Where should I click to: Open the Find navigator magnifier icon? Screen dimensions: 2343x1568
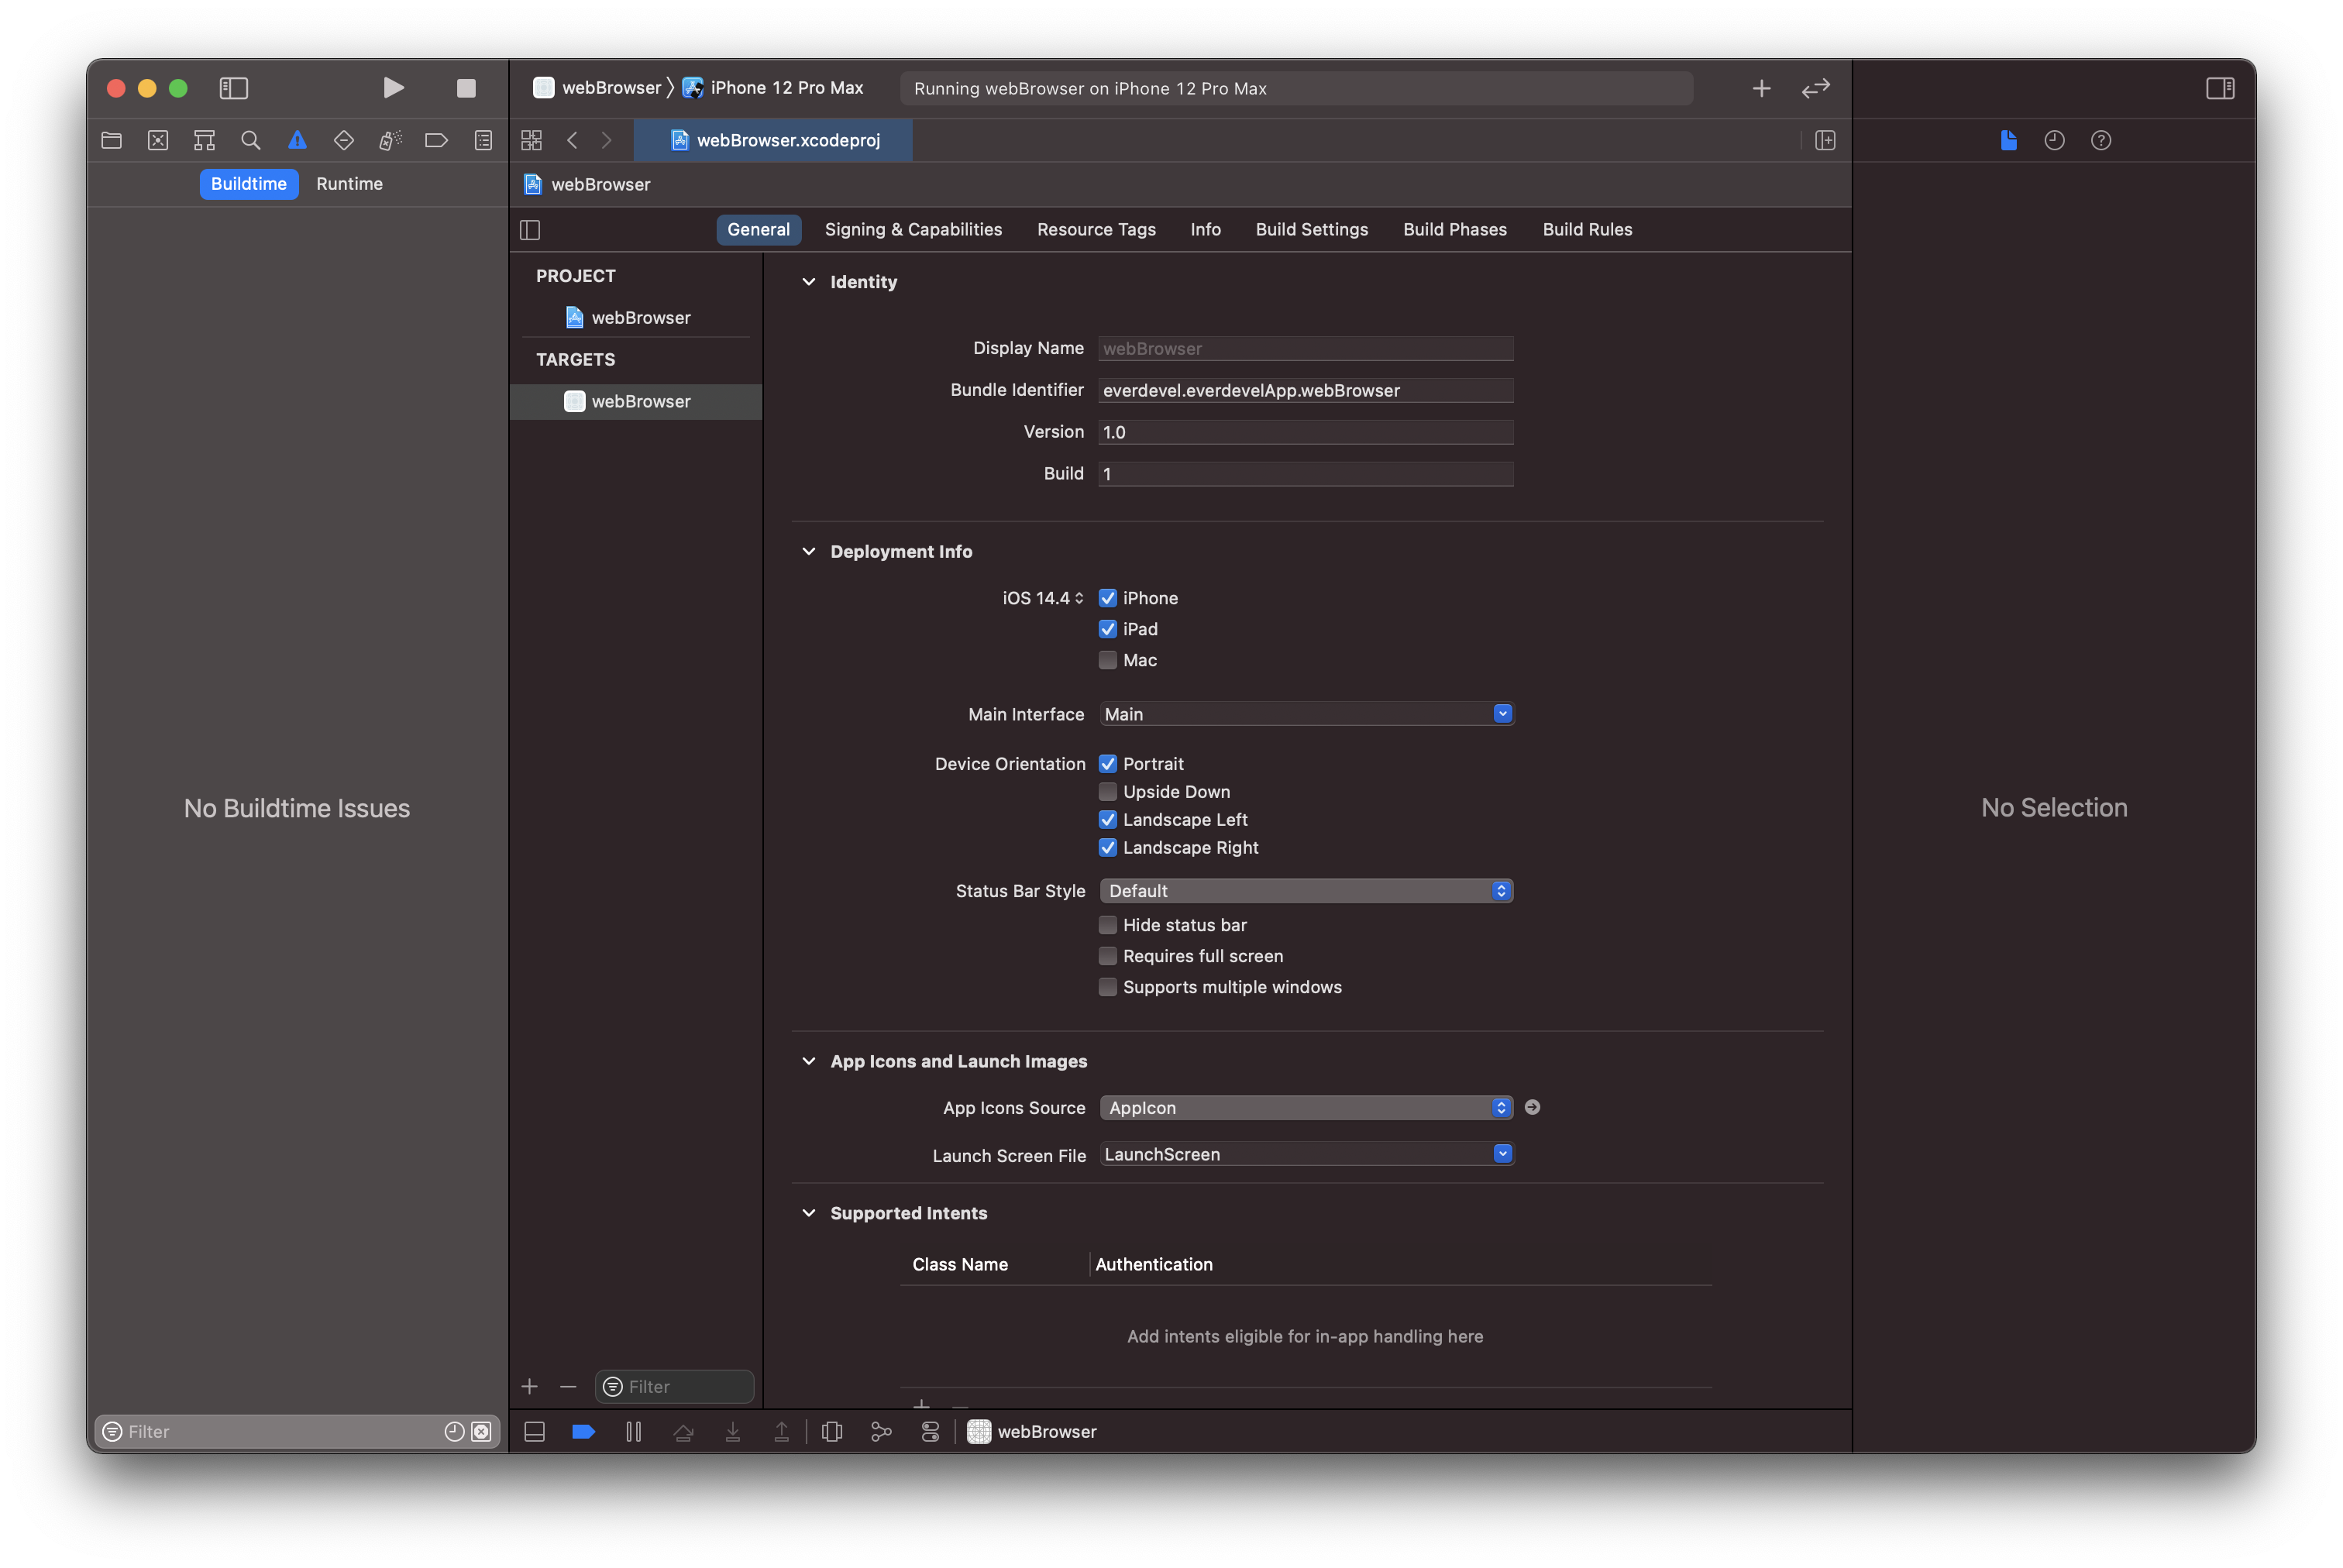point(251,140)
